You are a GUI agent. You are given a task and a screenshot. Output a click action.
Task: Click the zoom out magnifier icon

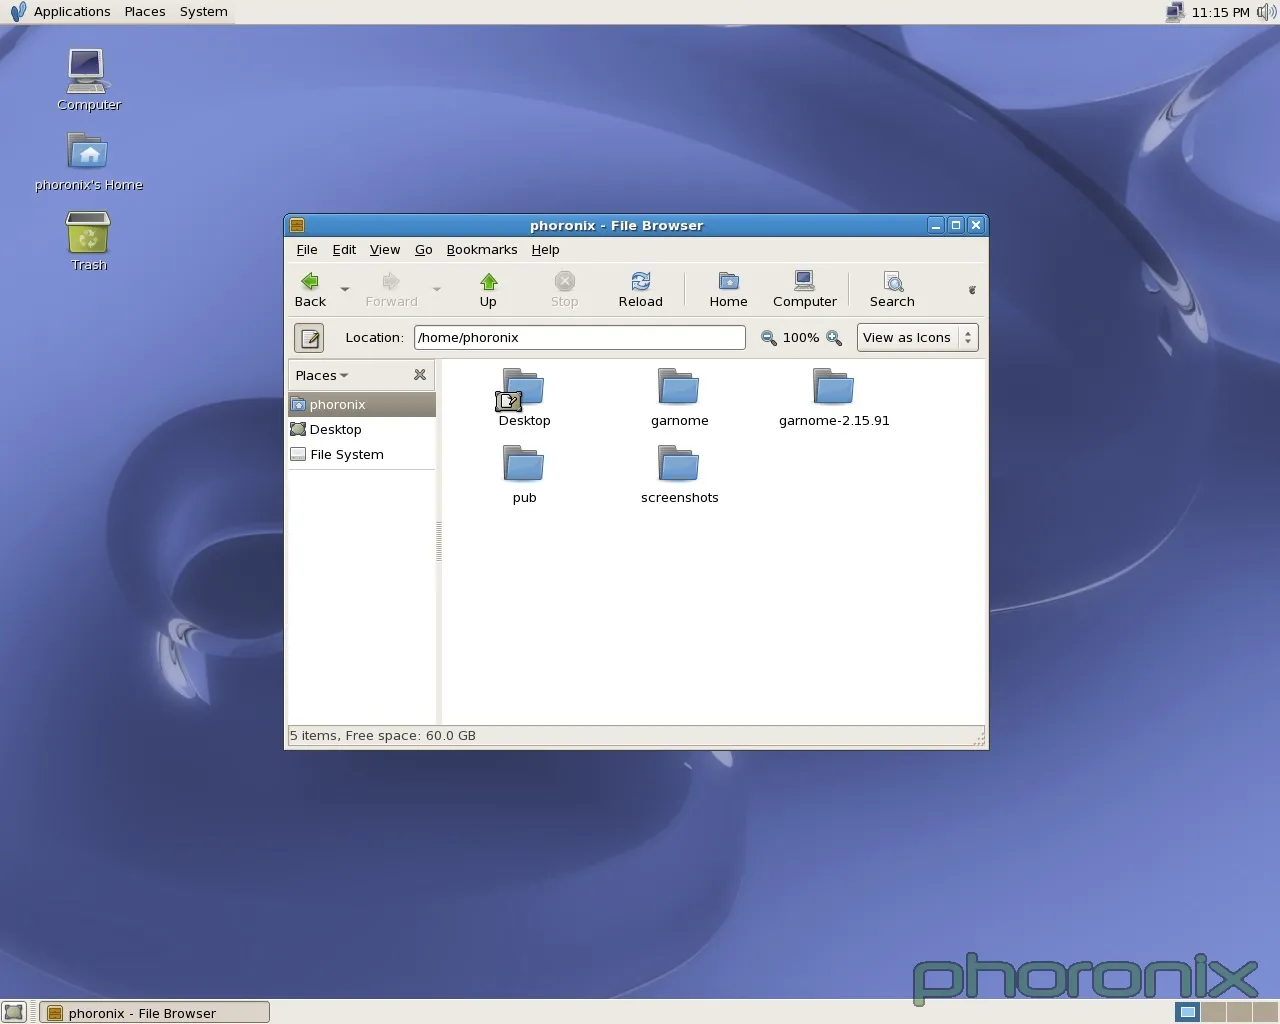pos(768,338)
